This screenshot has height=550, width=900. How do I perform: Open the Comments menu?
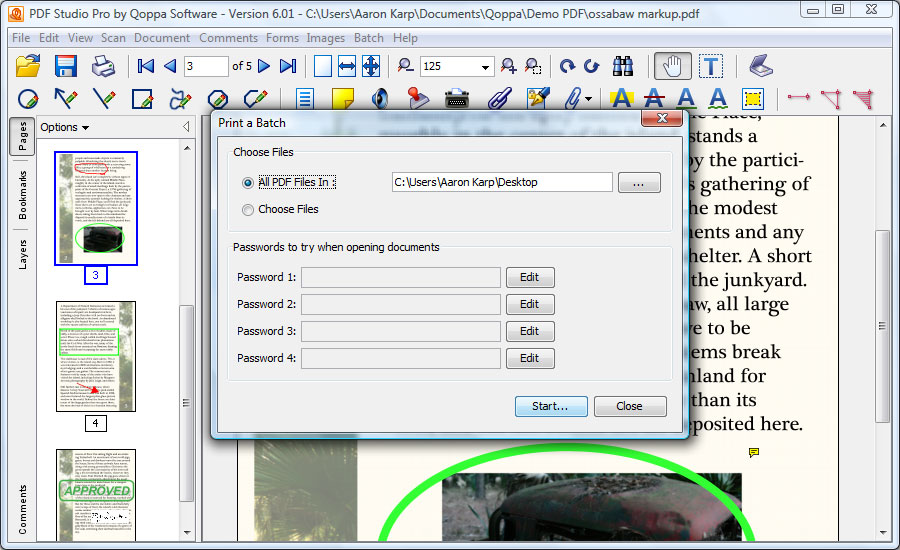(x=228, y=38)
